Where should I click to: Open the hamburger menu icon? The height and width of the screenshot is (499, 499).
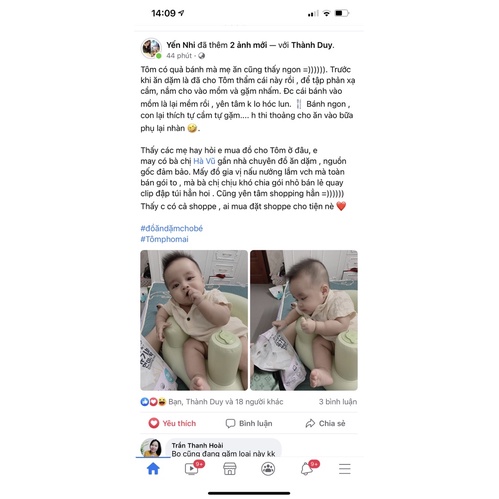345,469
